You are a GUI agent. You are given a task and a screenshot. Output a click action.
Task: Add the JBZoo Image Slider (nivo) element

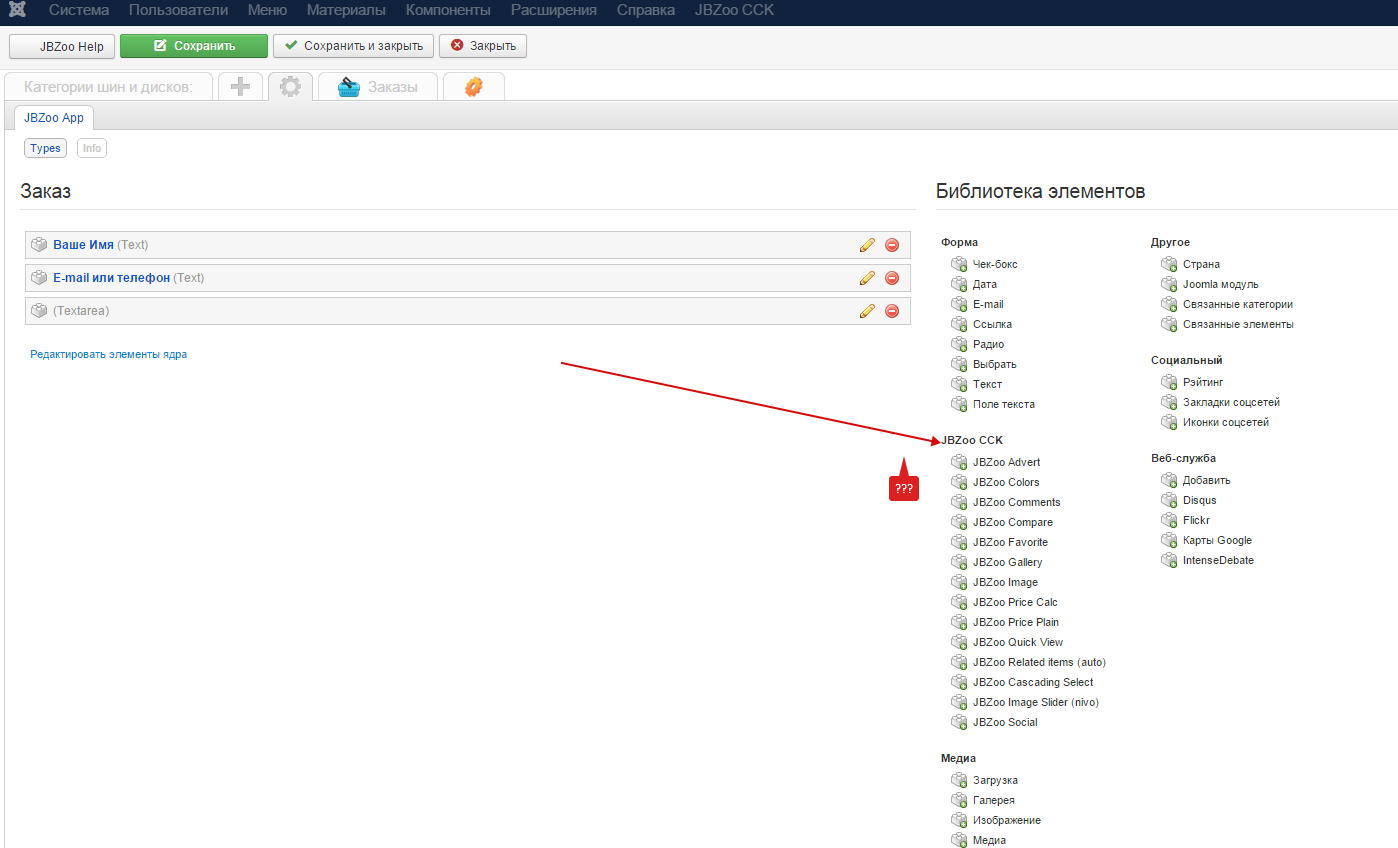point(1036,702)
